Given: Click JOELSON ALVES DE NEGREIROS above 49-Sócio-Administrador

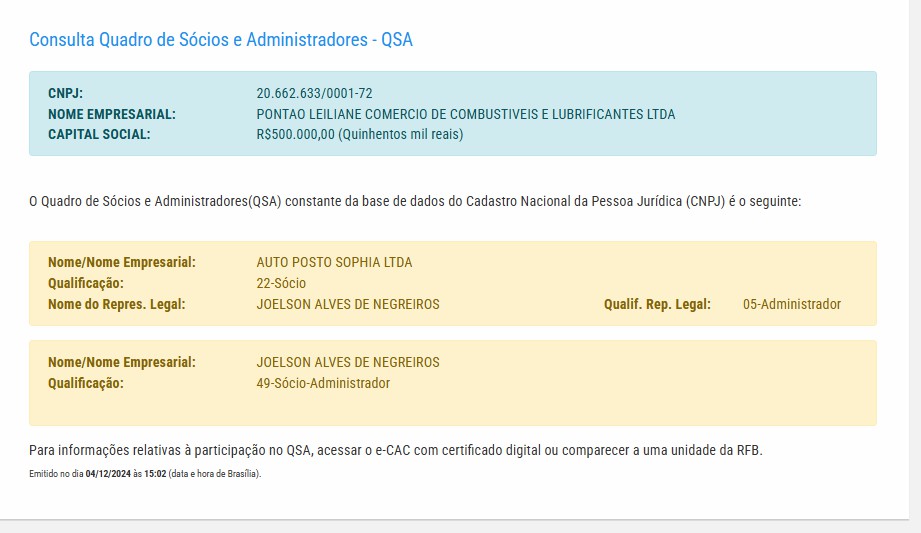Looking at the screenshot, I should pos(348,362).
